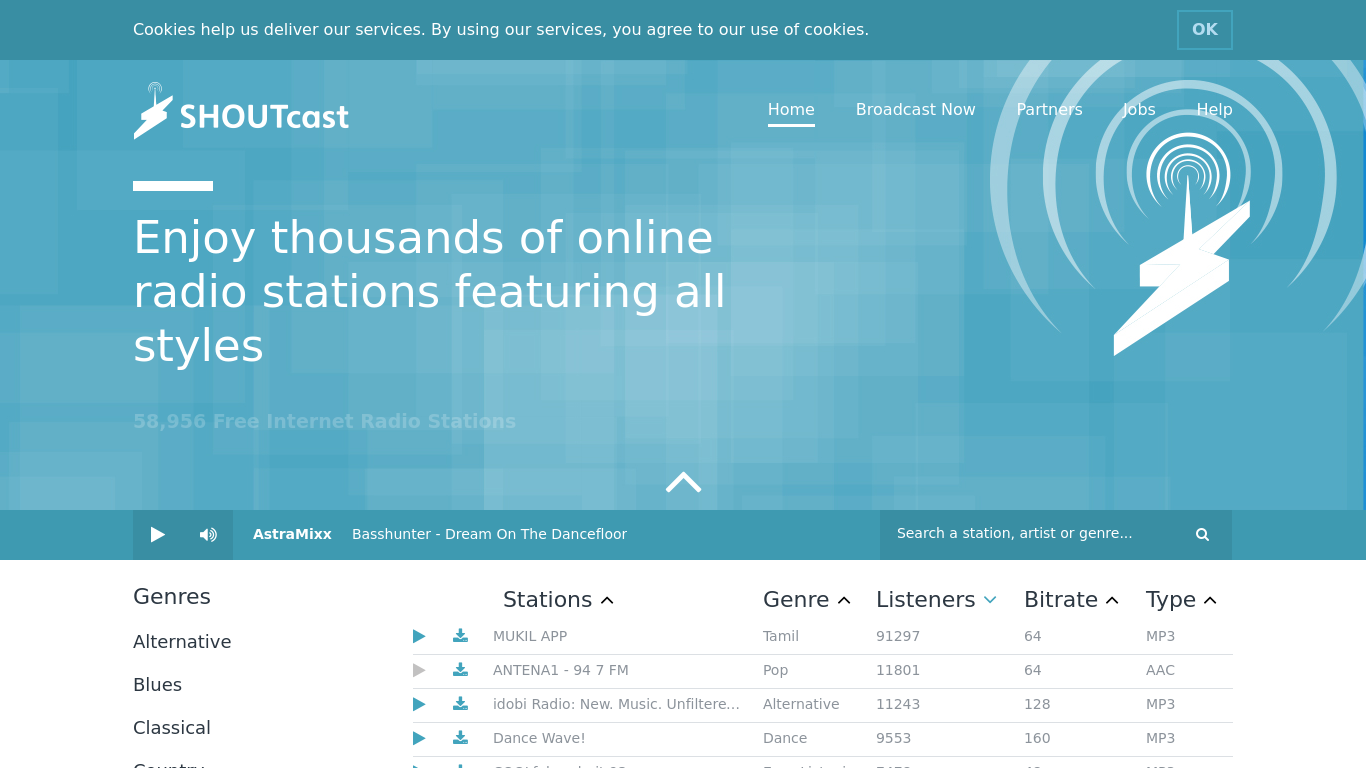The height and width of the screenshot is (768, 1366).
Task: Select the Blues genre
Action: (x=157, y=685)
